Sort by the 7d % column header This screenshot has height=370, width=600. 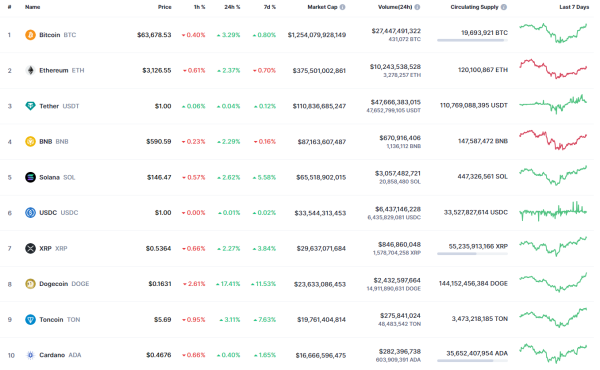pyautogui.click(x=269, y=7)
